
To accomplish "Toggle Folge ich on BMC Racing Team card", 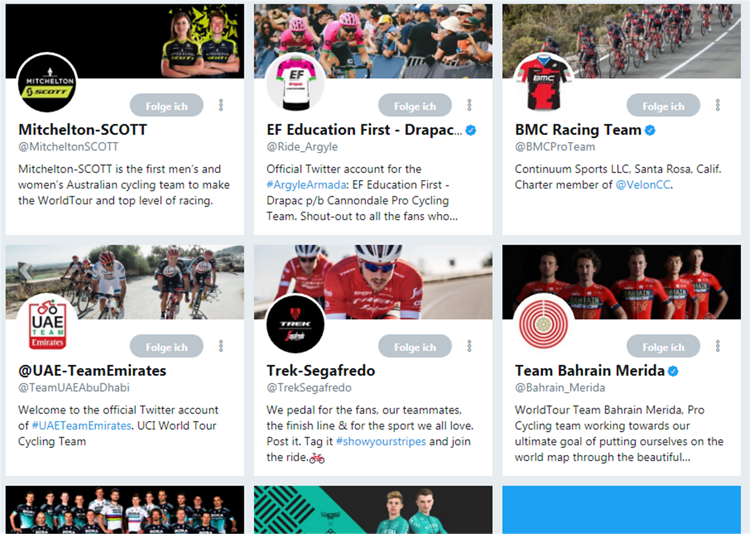I will pos(663,105).
